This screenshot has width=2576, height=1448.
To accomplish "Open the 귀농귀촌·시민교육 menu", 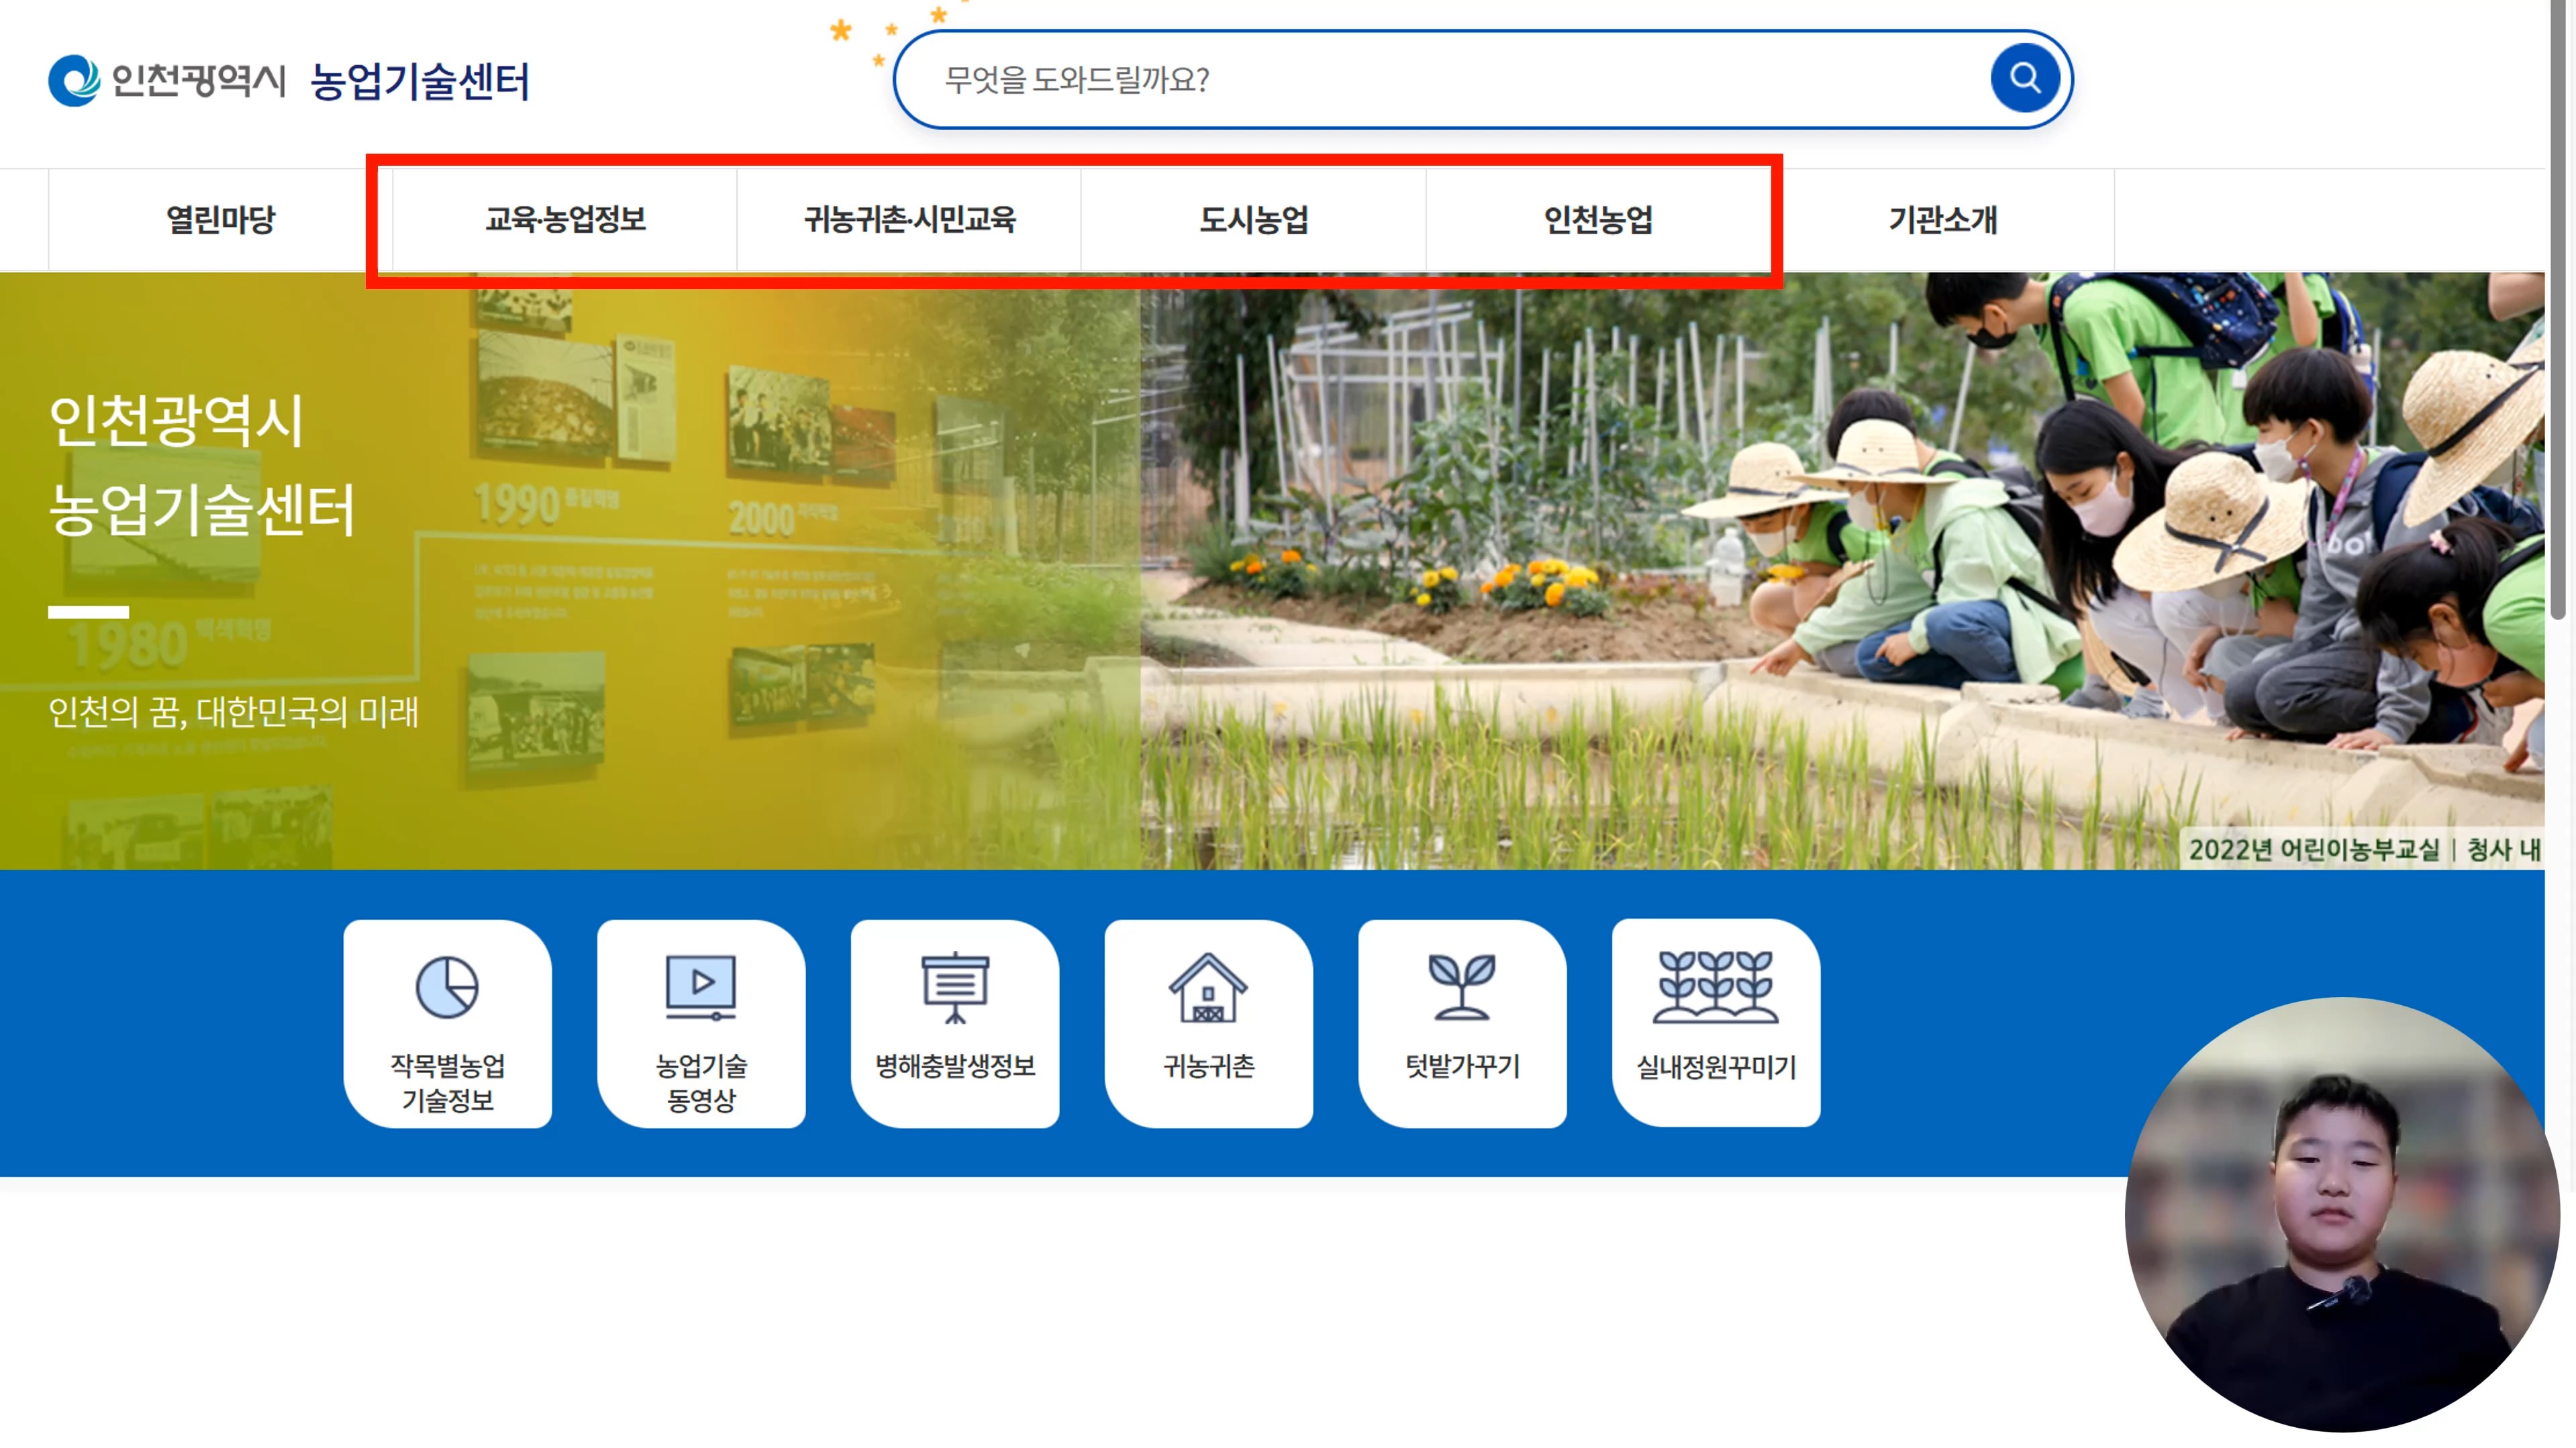I will click(x=909, y=219).
